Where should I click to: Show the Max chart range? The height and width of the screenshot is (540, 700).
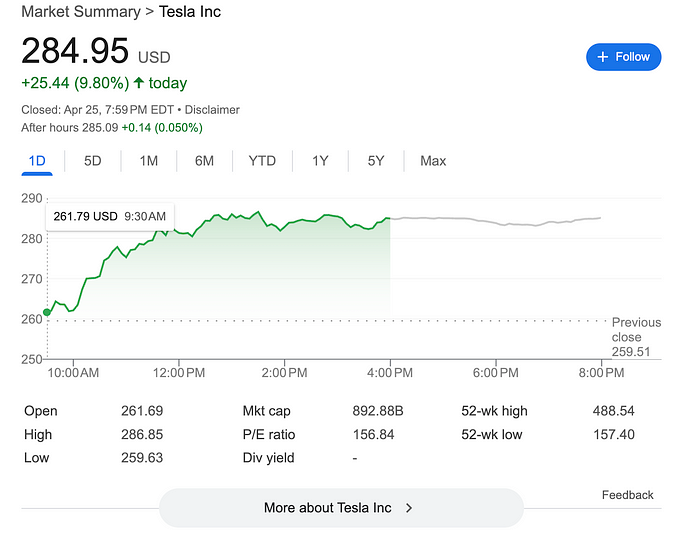433,161
